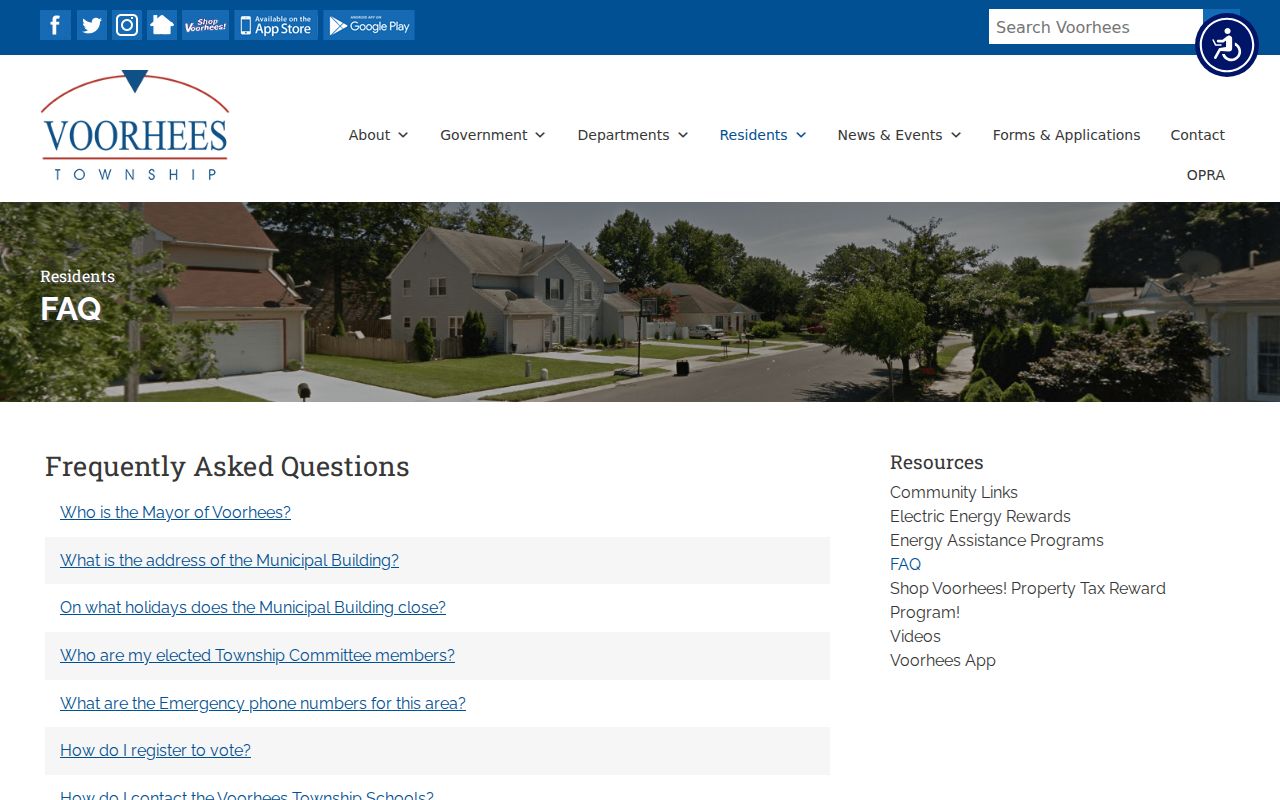The height and width of the screenshot is (800, 1280).
Task: Open the Contact menu item
Action: [1197, 135]
